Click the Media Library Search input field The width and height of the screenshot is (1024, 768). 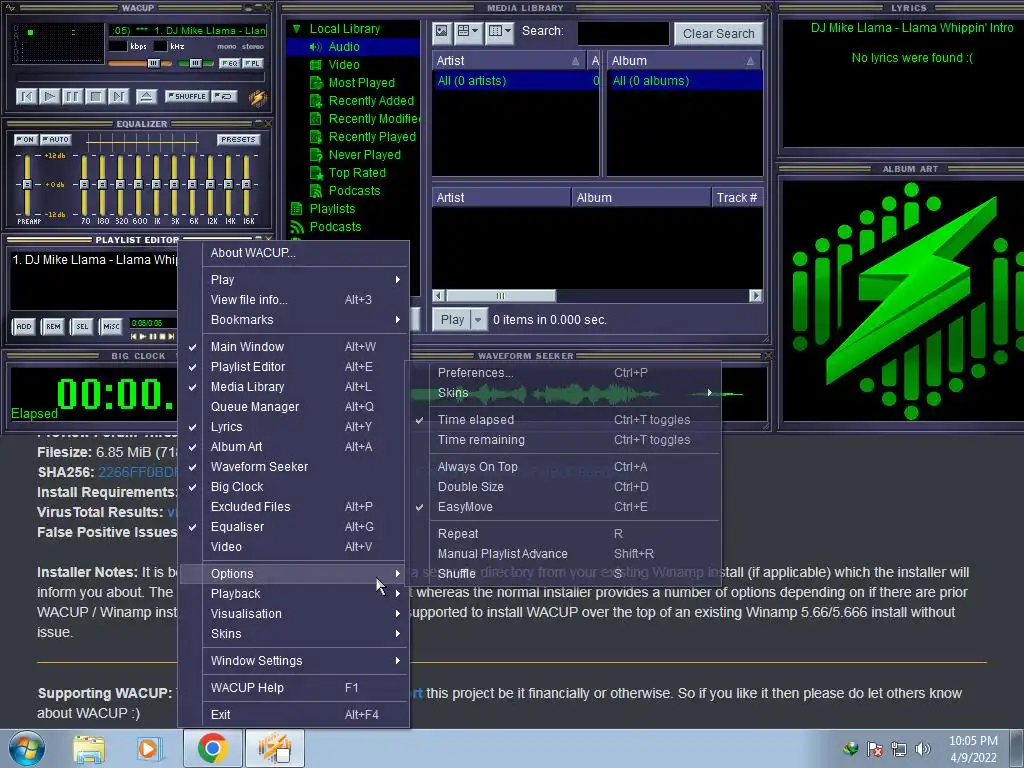(x=623, y=33)
